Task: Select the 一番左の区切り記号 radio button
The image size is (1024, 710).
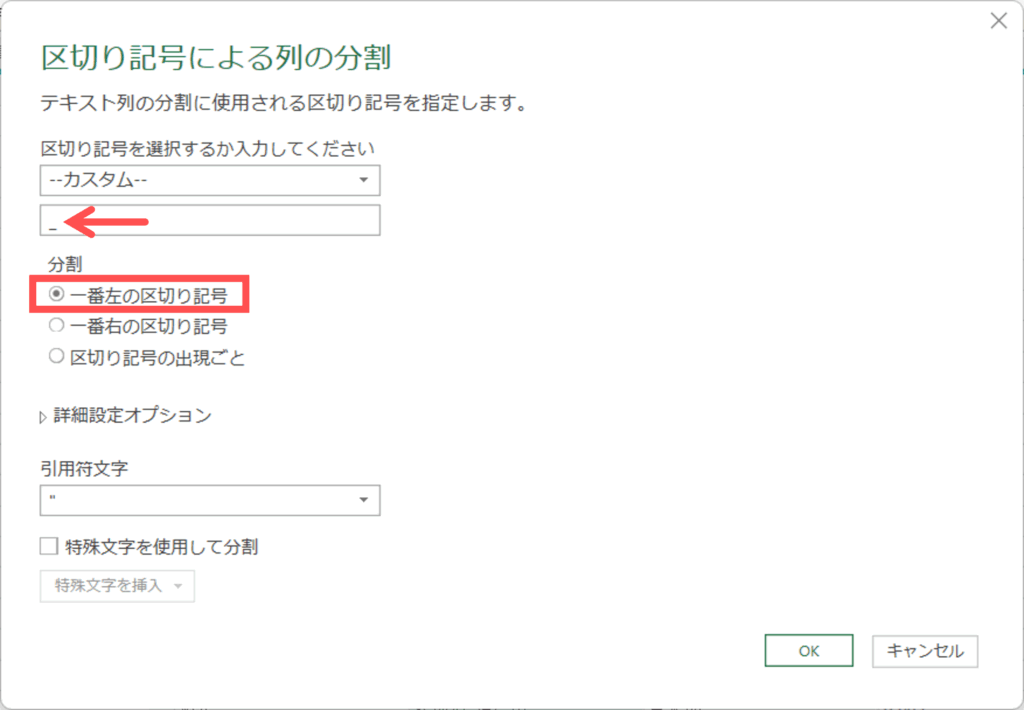Action: point(57,295)
